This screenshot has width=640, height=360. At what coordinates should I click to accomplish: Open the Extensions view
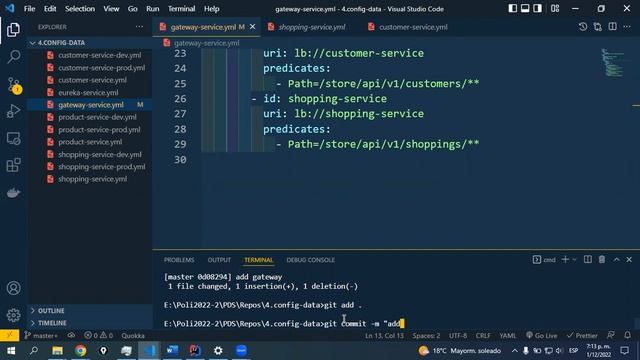click(x=13, y=165)
